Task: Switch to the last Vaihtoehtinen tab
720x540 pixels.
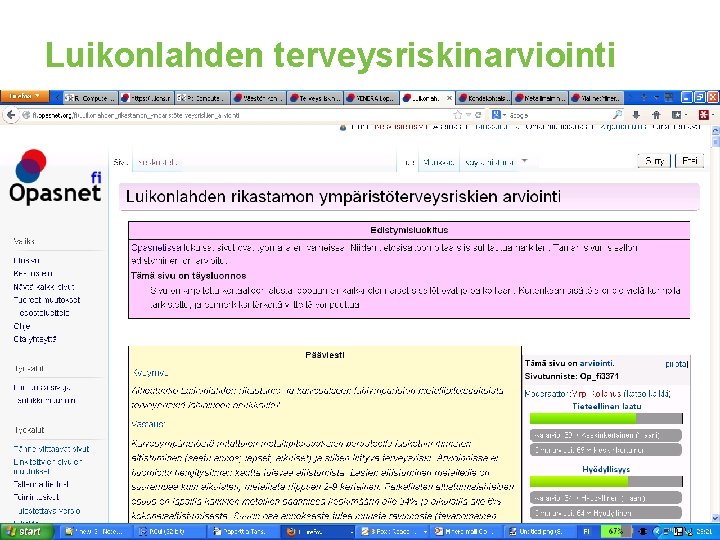Action: click(x=596, y=98)
